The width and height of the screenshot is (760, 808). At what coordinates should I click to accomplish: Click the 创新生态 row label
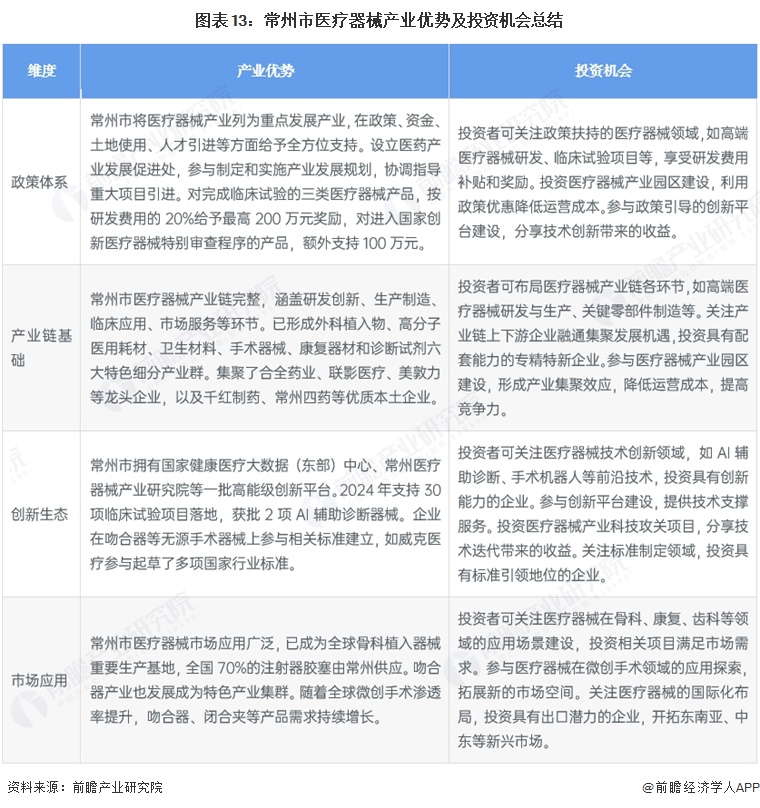[40, 514]
